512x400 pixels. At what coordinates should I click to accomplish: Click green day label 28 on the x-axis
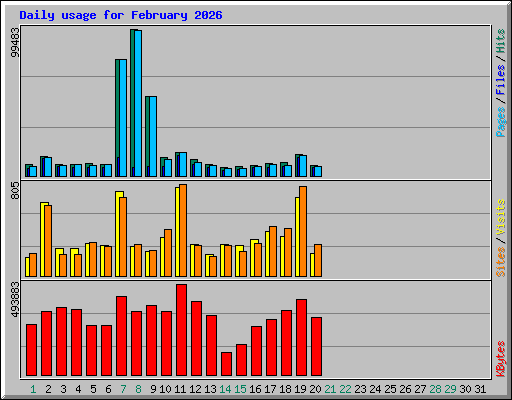coord(435,389)
